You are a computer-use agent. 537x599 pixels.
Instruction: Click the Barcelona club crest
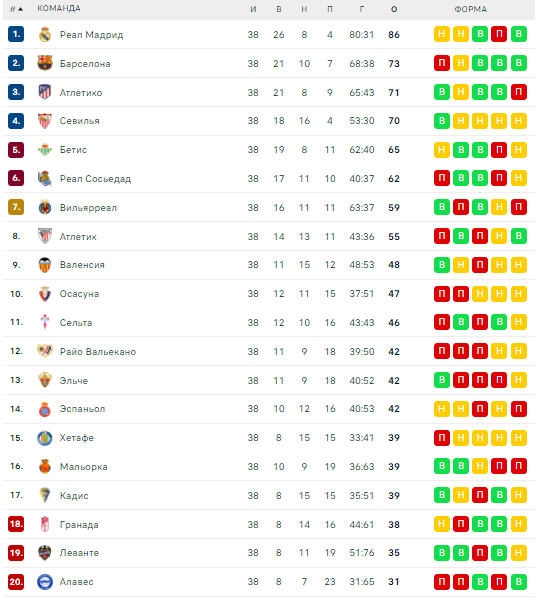(45, 63)
